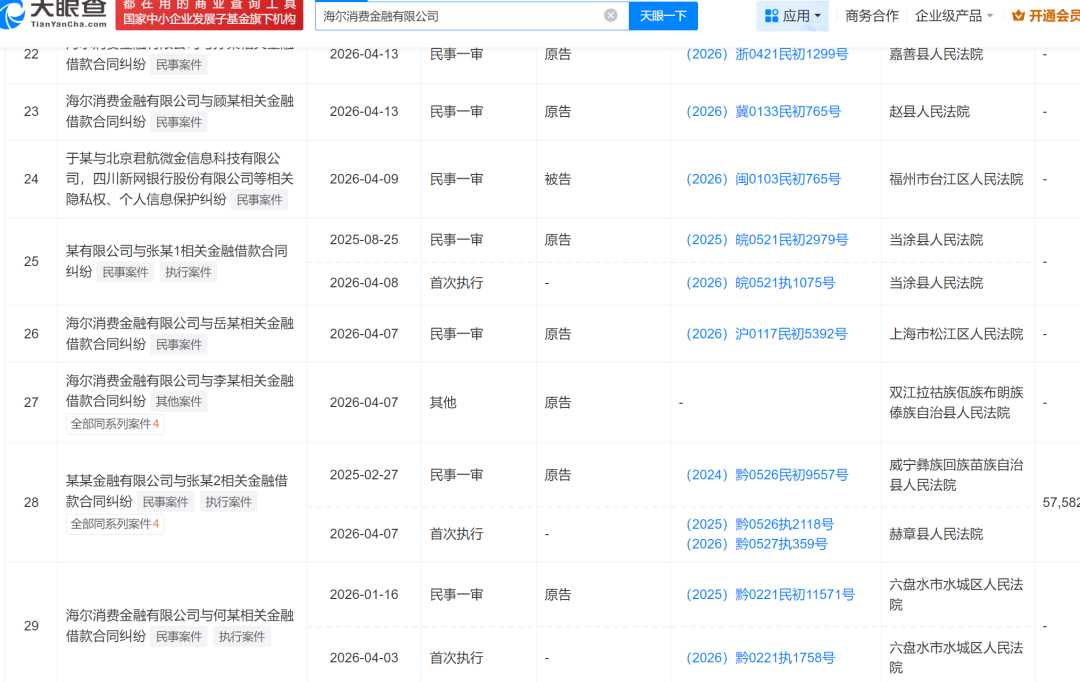Screen dimensions: 1080x682
Task: Open case number (2025)黔0526执2118号
Action: tap(760, 524)
